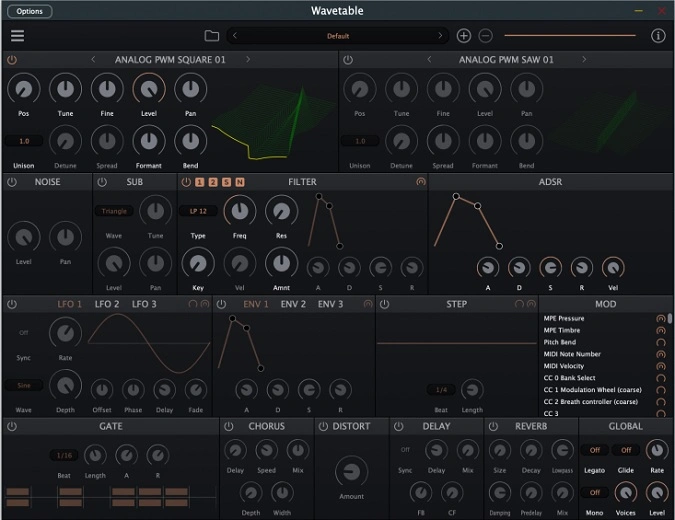The height and width of the screenshot is (520, 675).
Task: Open MIDI Velocity modulation assignment icon
Action: (x=660, y=366)
